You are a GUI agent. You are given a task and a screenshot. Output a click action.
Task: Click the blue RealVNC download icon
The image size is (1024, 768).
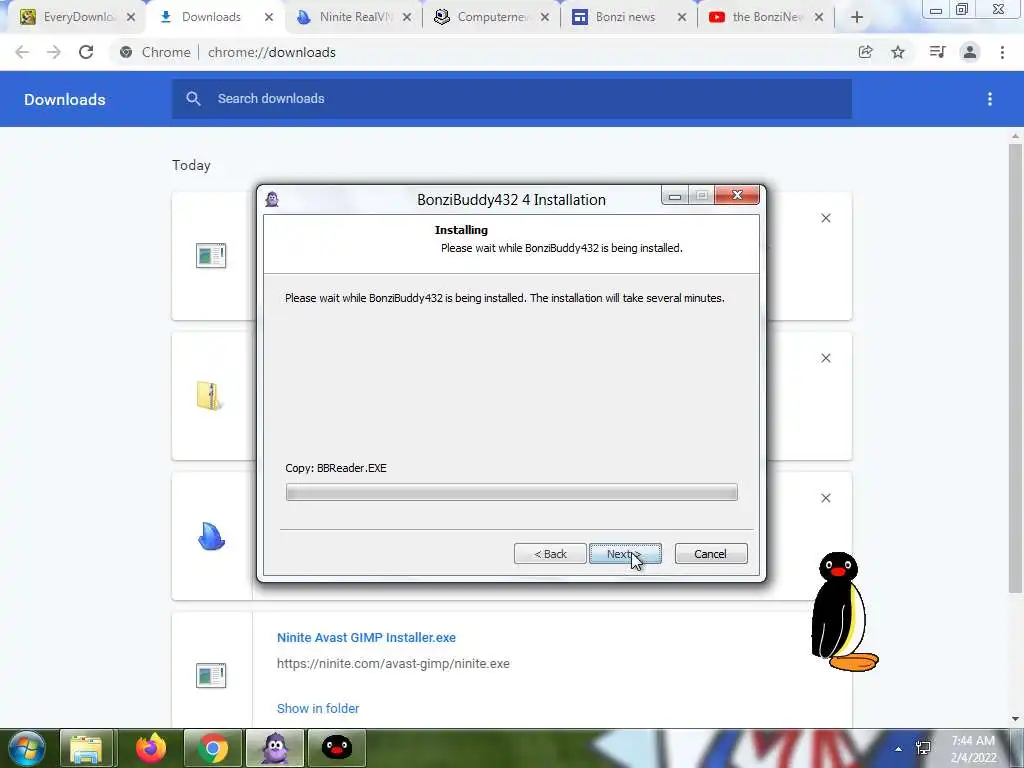click(x=211, y=536)
